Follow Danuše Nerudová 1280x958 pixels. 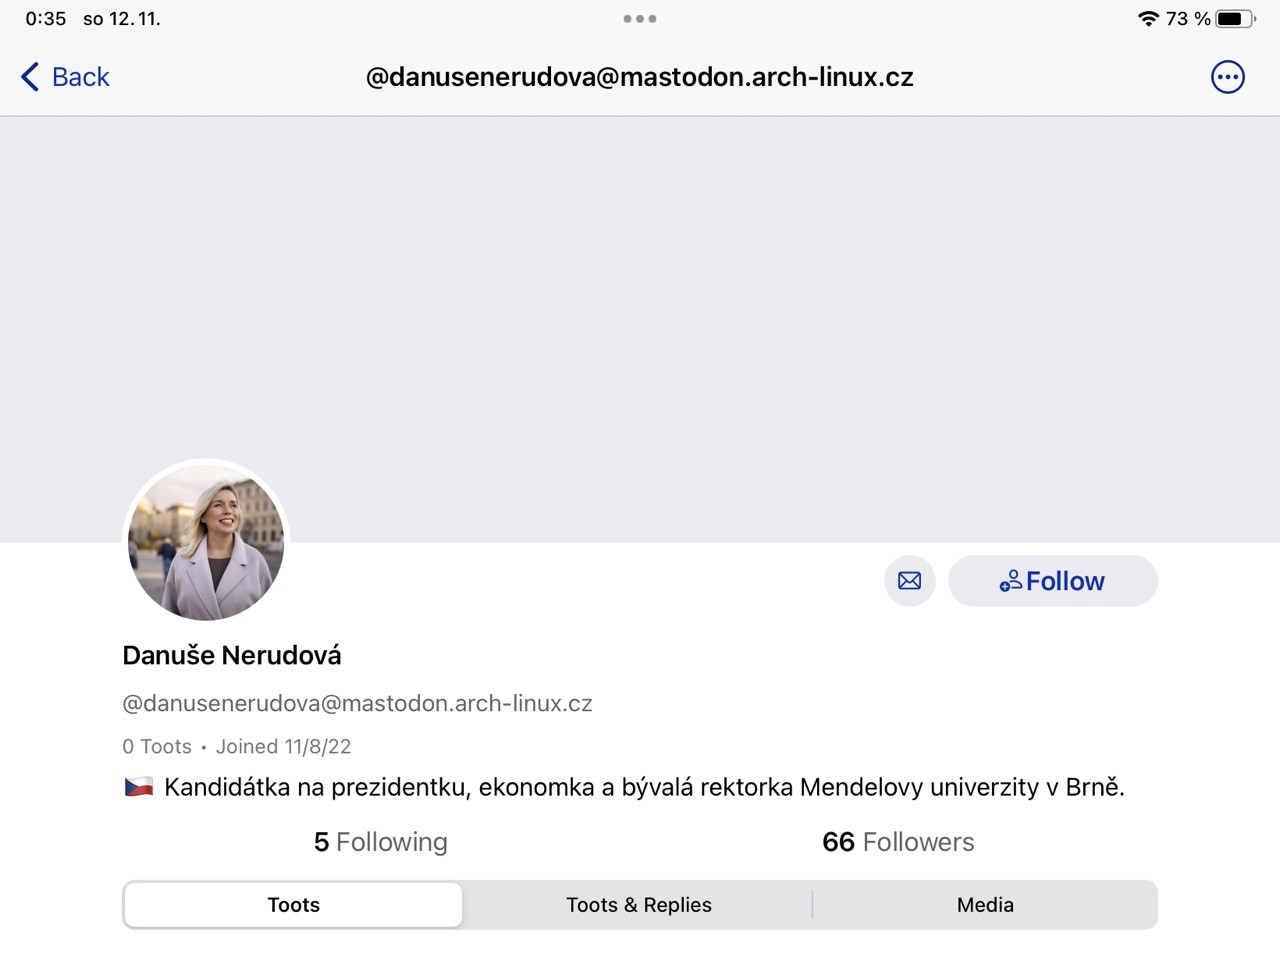point(1052,581)
